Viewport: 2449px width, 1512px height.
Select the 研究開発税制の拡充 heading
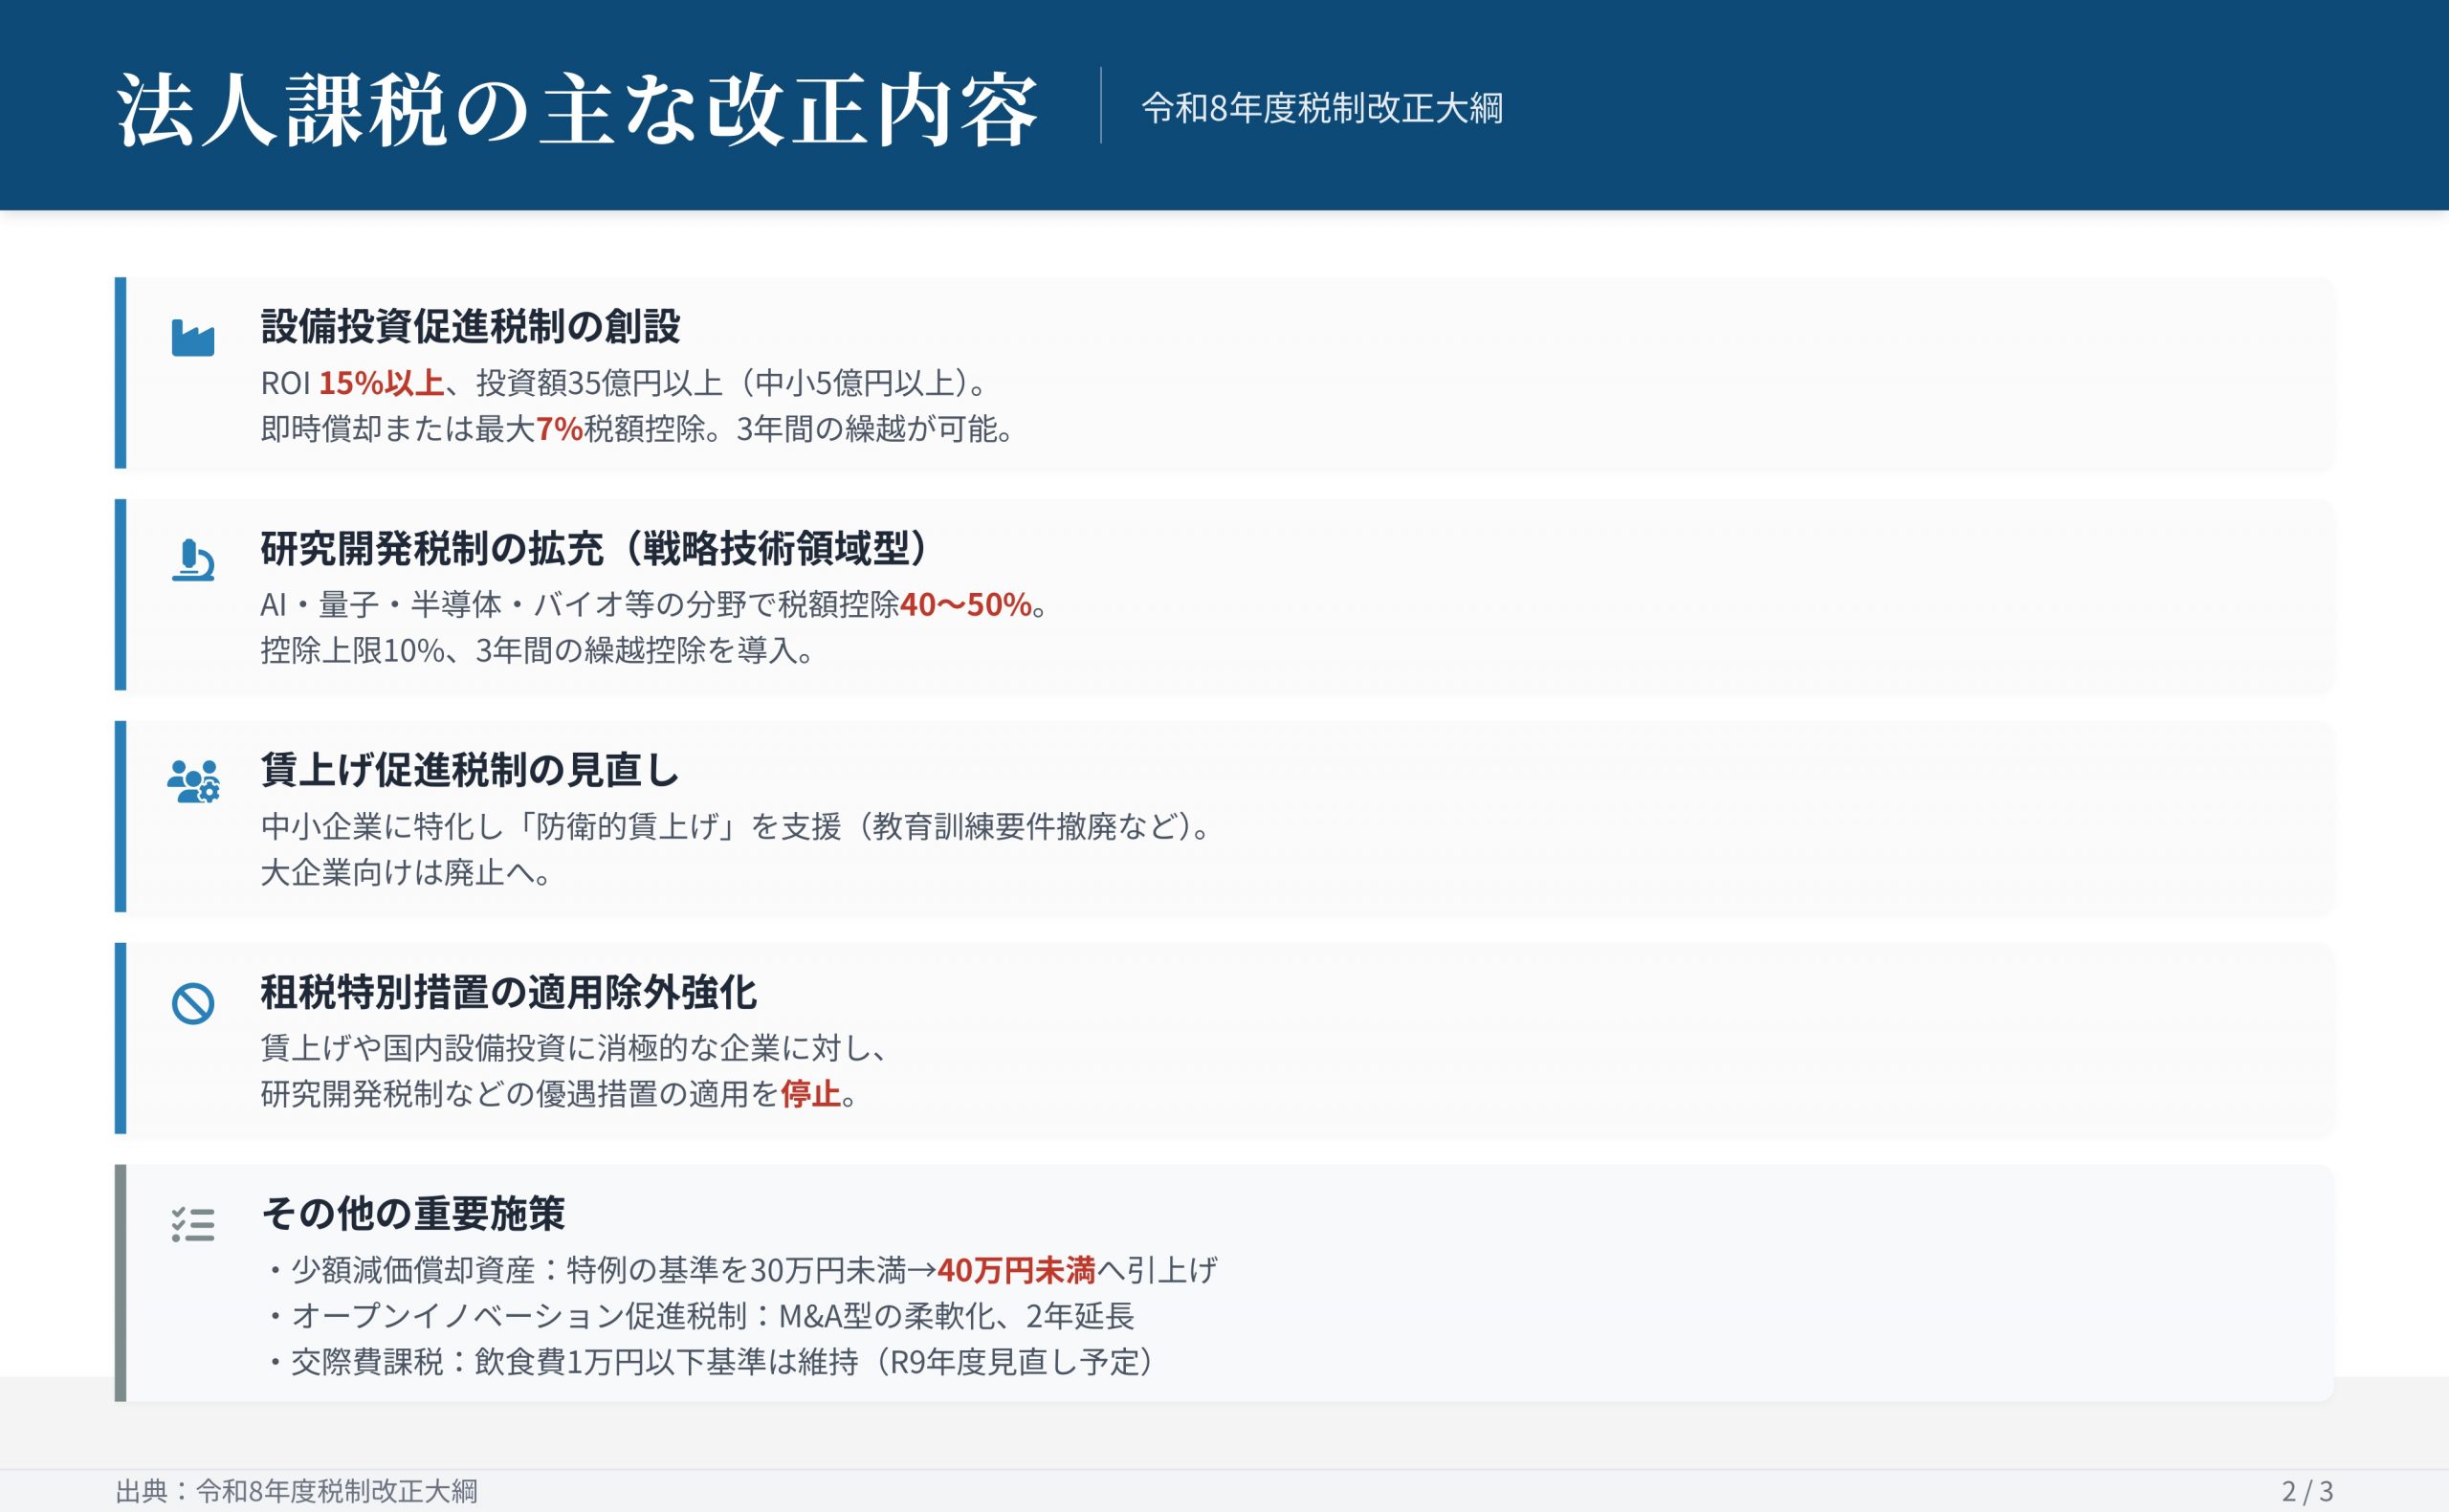pyautogui.click(x=596, y=548)
